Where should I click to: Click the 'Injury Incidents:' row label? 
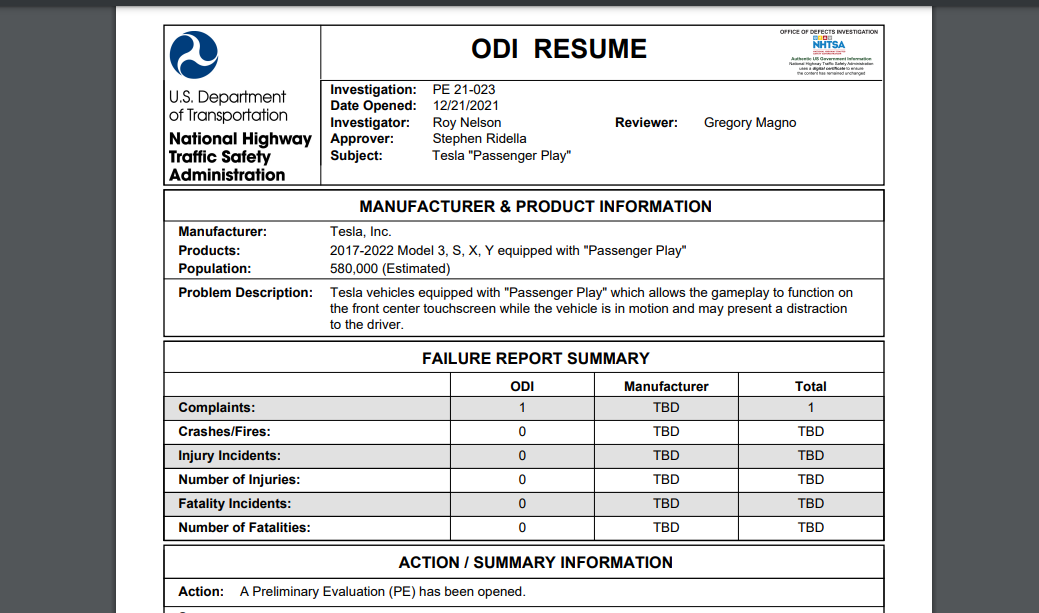pyautogui.click(x=229, y=455)
